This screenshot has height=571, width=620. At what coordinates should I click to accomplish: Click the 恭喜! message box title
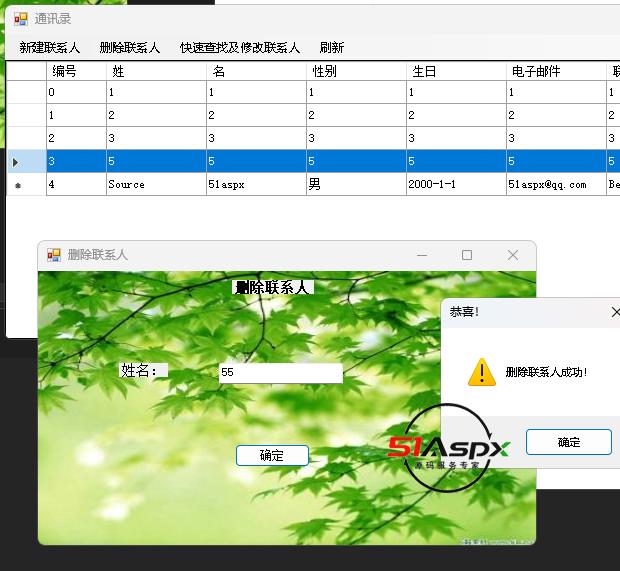464,312
